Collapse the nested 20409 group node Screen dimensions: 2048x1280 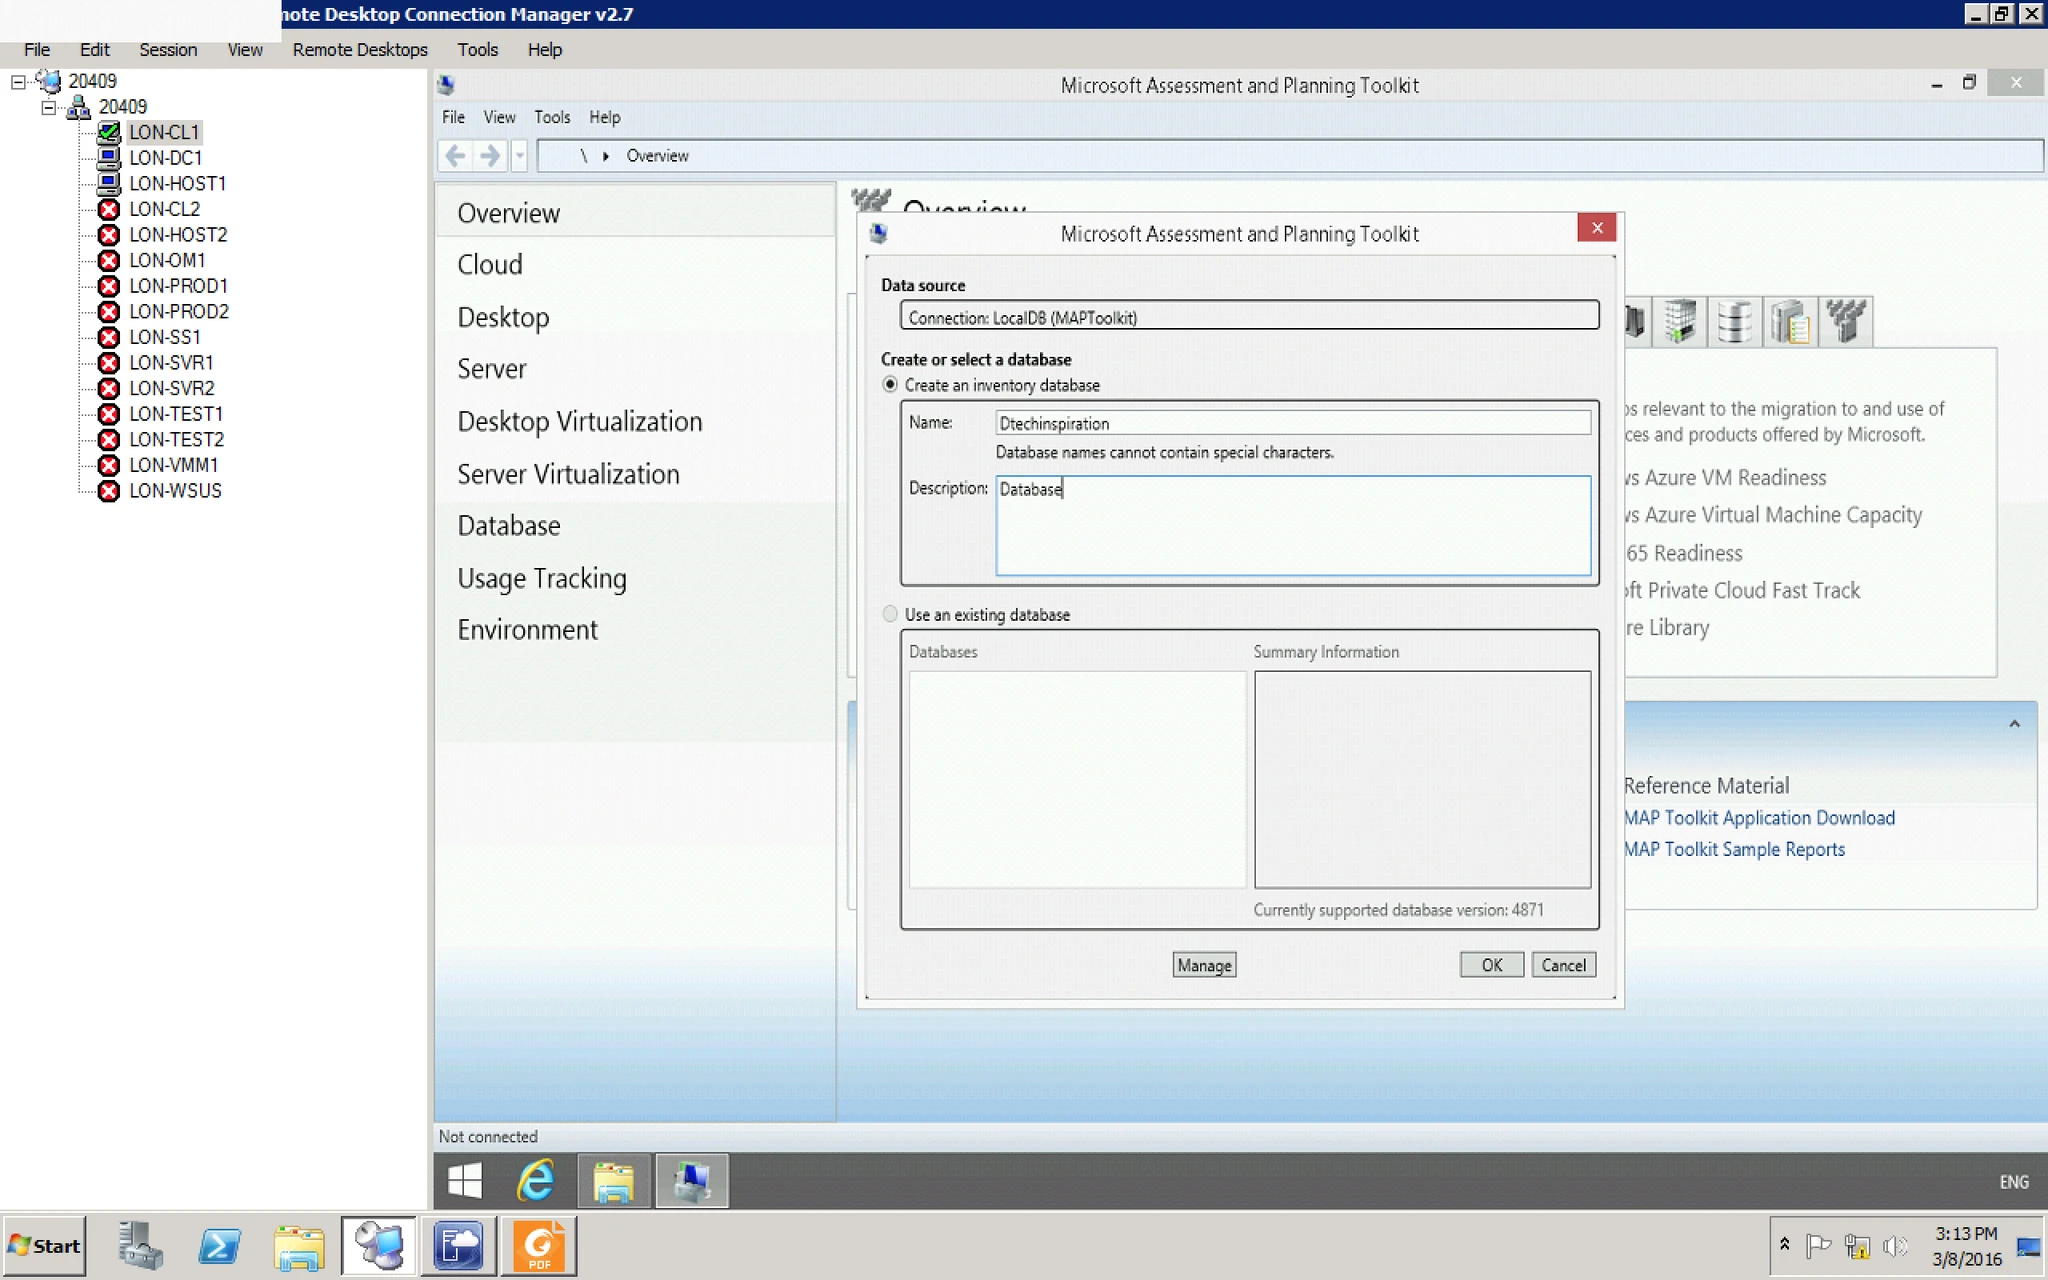(48, 107)
